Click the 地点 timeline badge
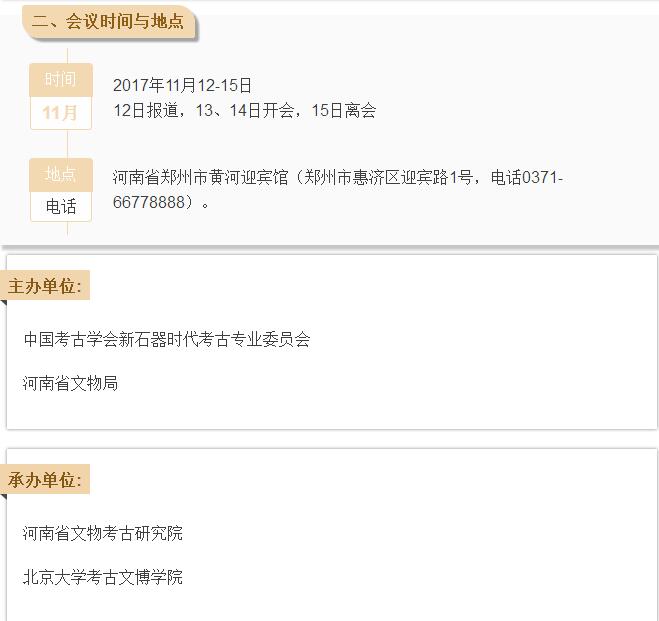This screenshot has height=621, width=659. [x=60, y=174]
